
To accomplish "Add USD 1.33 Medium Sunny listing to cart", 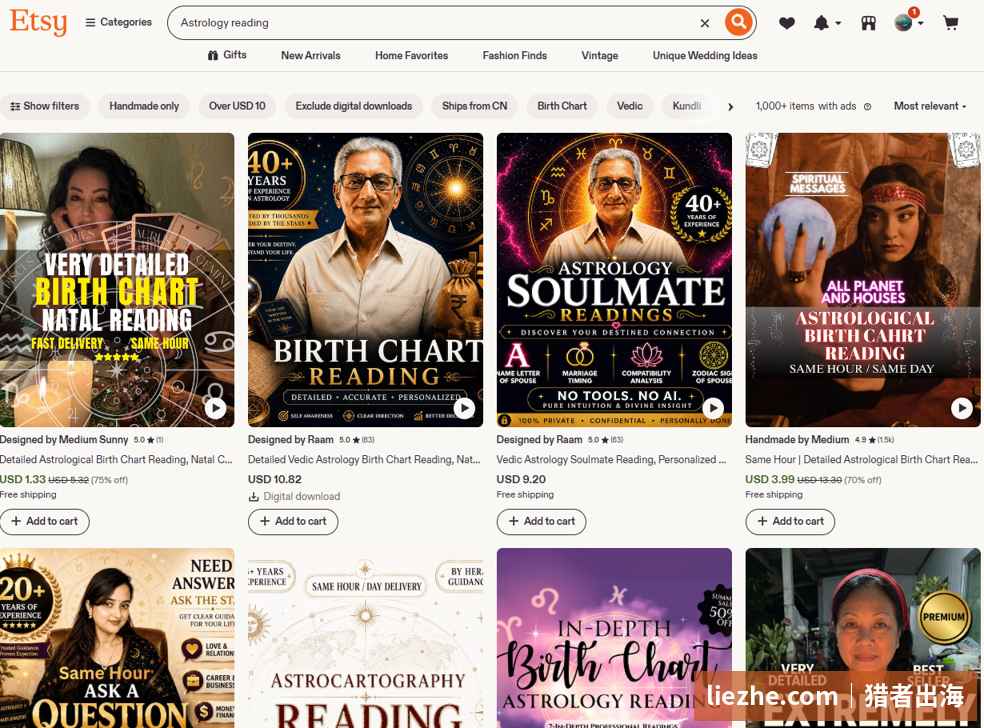I will pos(45,522).
